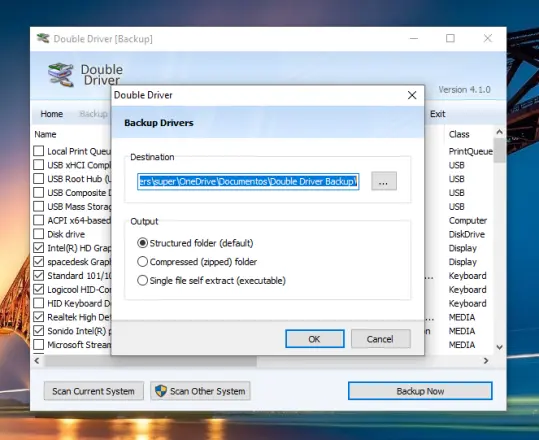539x440 pixels.
Task: Open the Home menu item
Action: pos(52,114)
